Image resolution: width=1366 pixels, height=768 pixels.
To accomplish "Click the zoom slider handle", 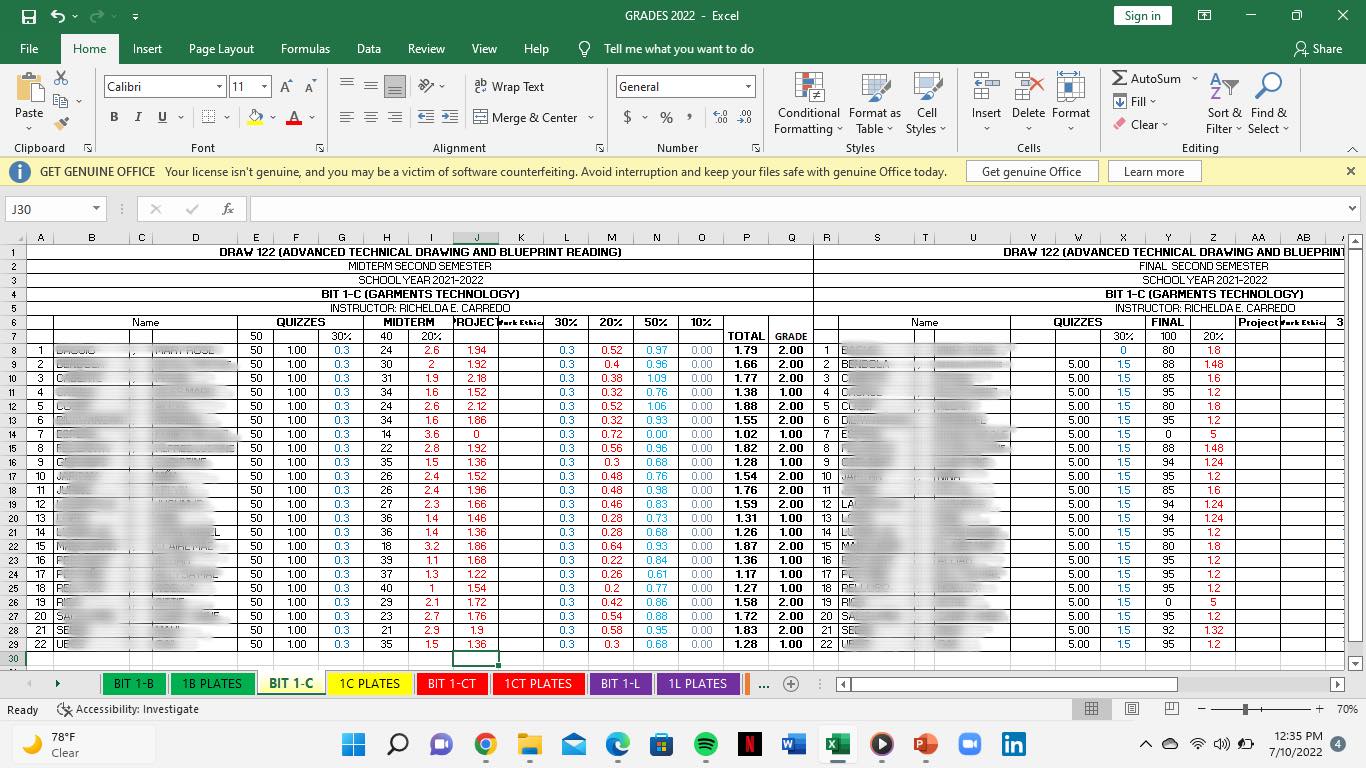I will point(1245,709).
